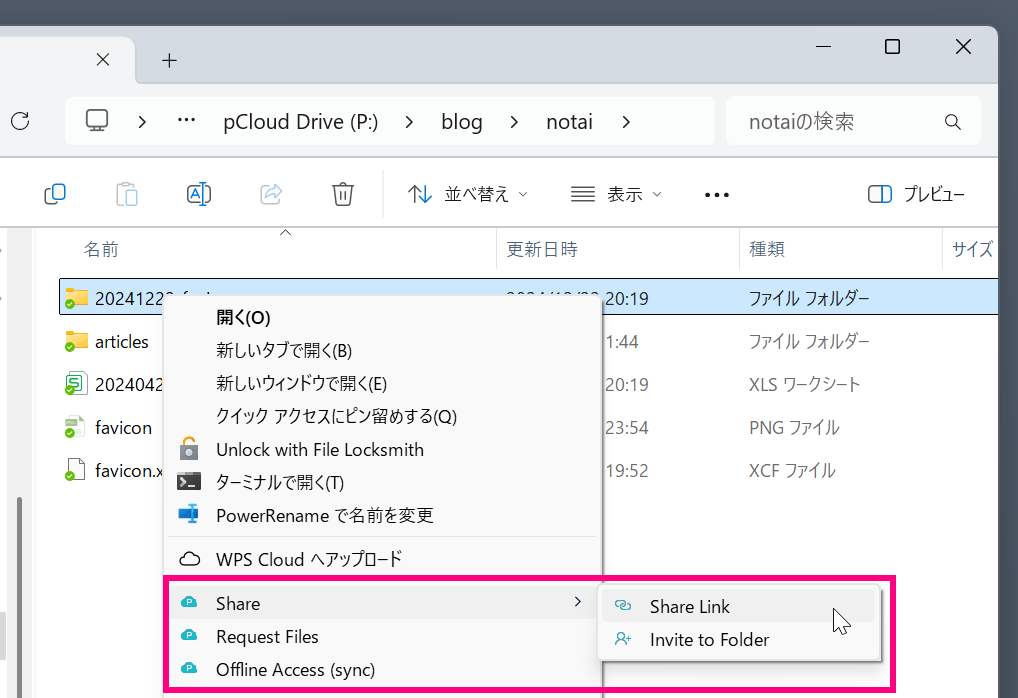The image size is (1018, 698).
Task: Toggle the プレビュー preview pane
Action: pos(916,194)
